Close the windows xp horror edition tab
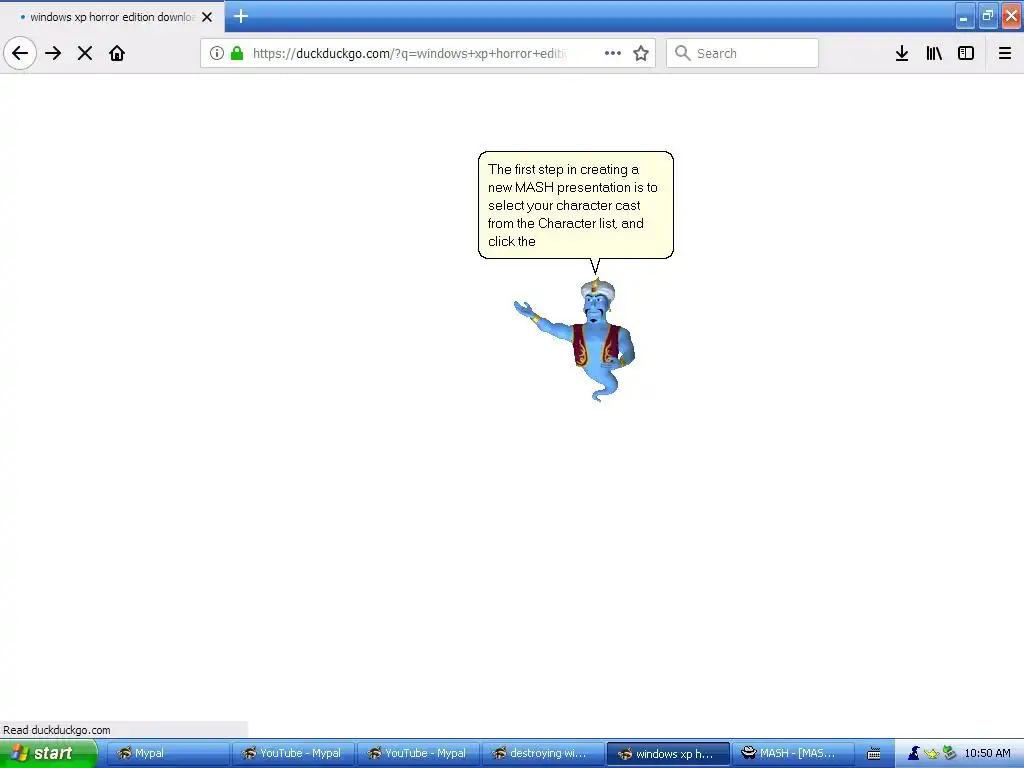This screenshot has width=1024, height=768. (207, 17)
